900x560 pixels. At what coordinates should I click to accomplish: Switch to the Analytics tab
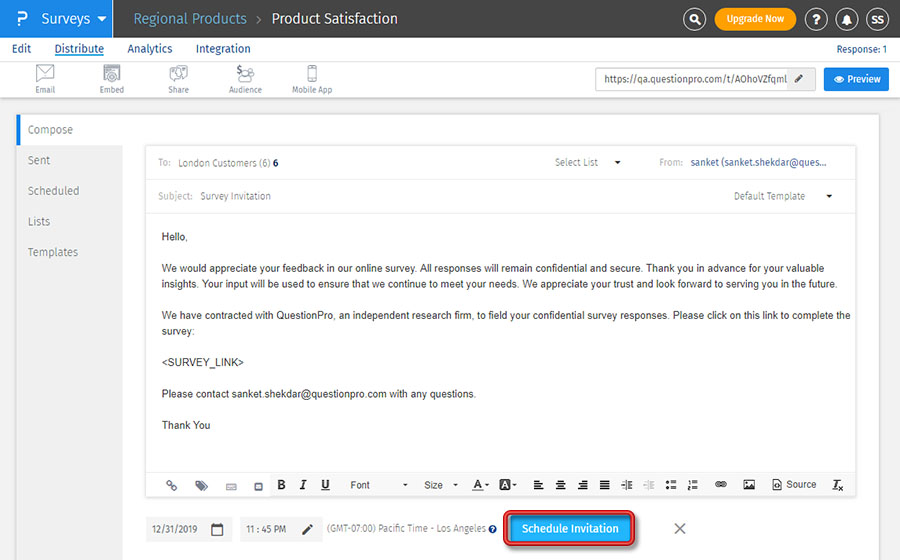pyautogui.click(x=150, y=49)
